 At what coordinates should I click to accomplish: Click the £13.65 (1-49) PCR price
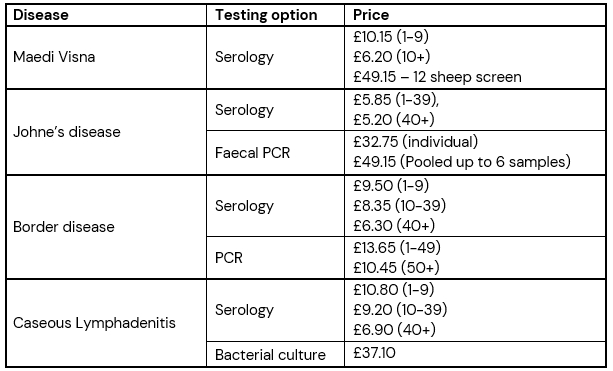(397, 247)
